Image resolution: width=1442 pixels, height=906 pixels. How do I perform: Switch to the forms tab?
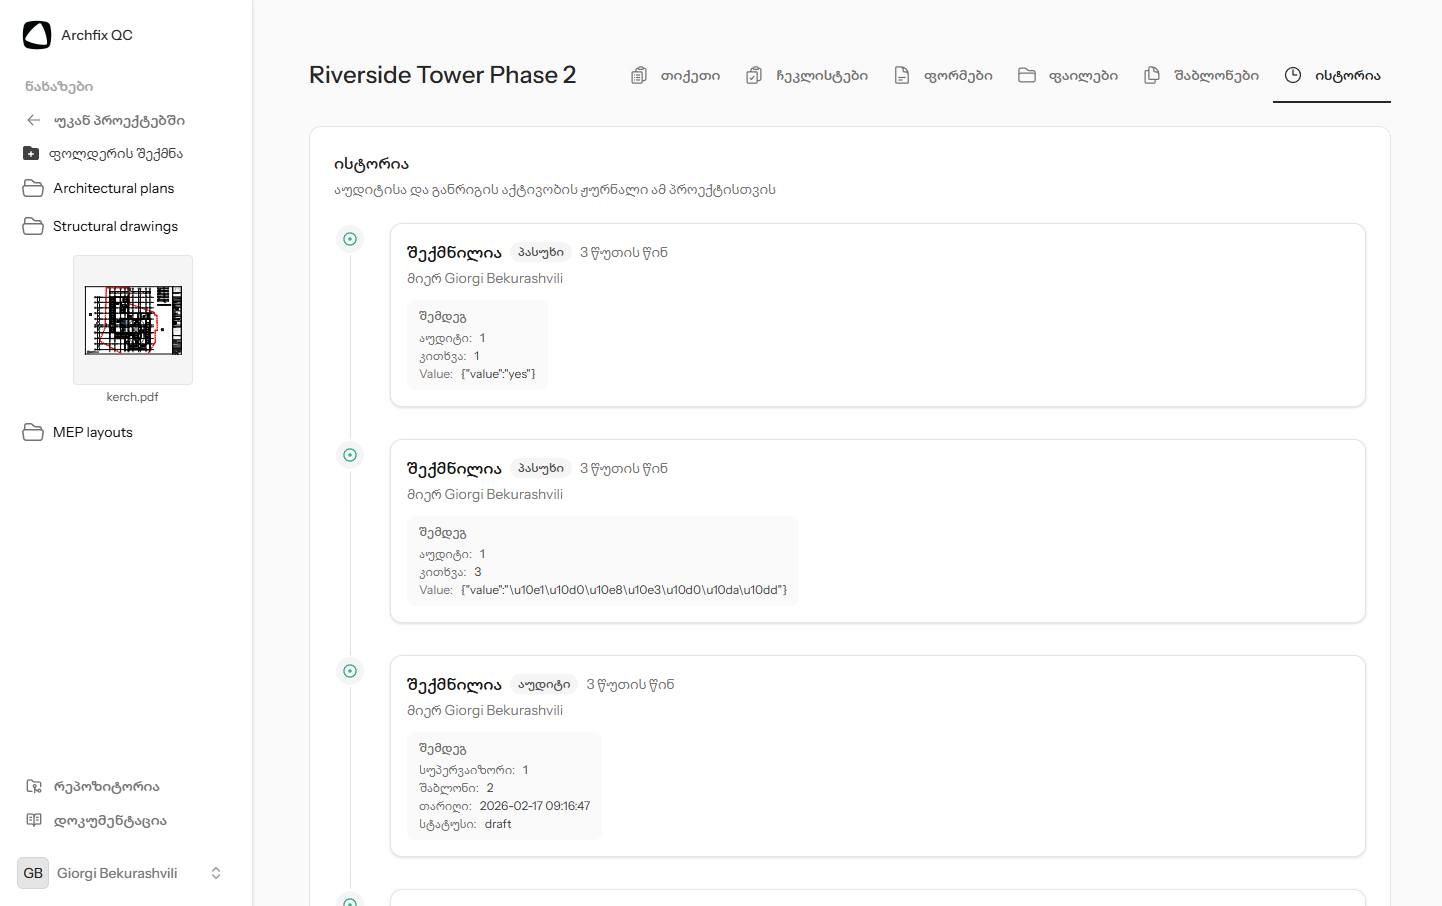pyautogui.click(x=943, y=75)
